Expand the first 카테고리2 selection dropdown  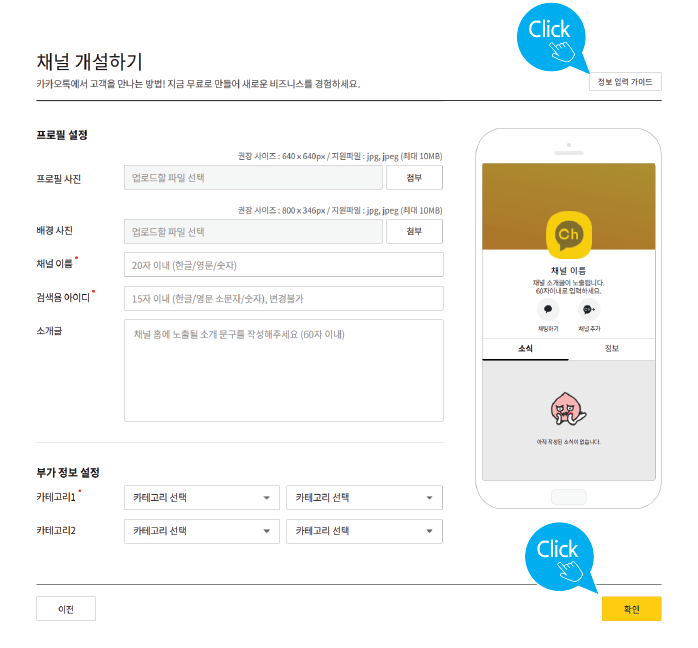202,531
